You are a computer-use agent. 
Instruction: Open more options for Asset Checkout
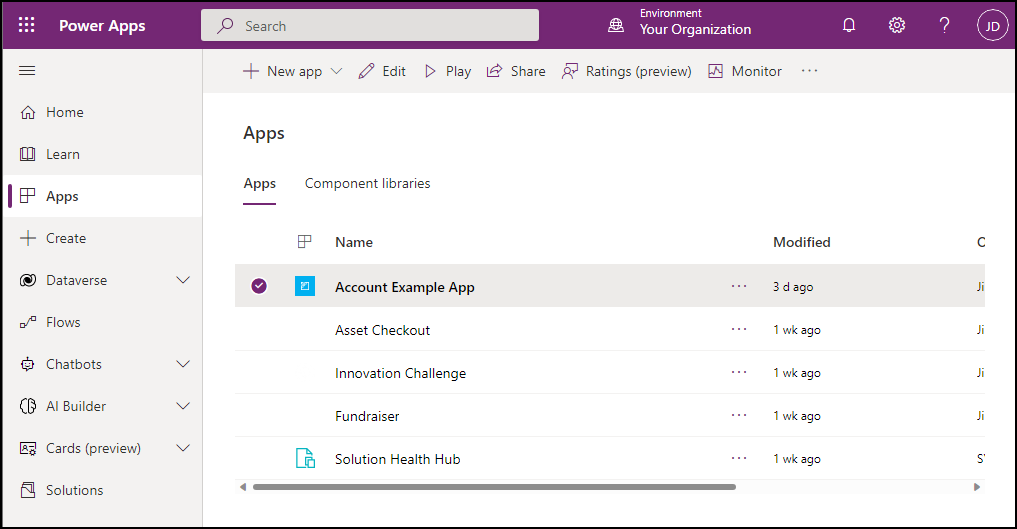pos(739,330)
